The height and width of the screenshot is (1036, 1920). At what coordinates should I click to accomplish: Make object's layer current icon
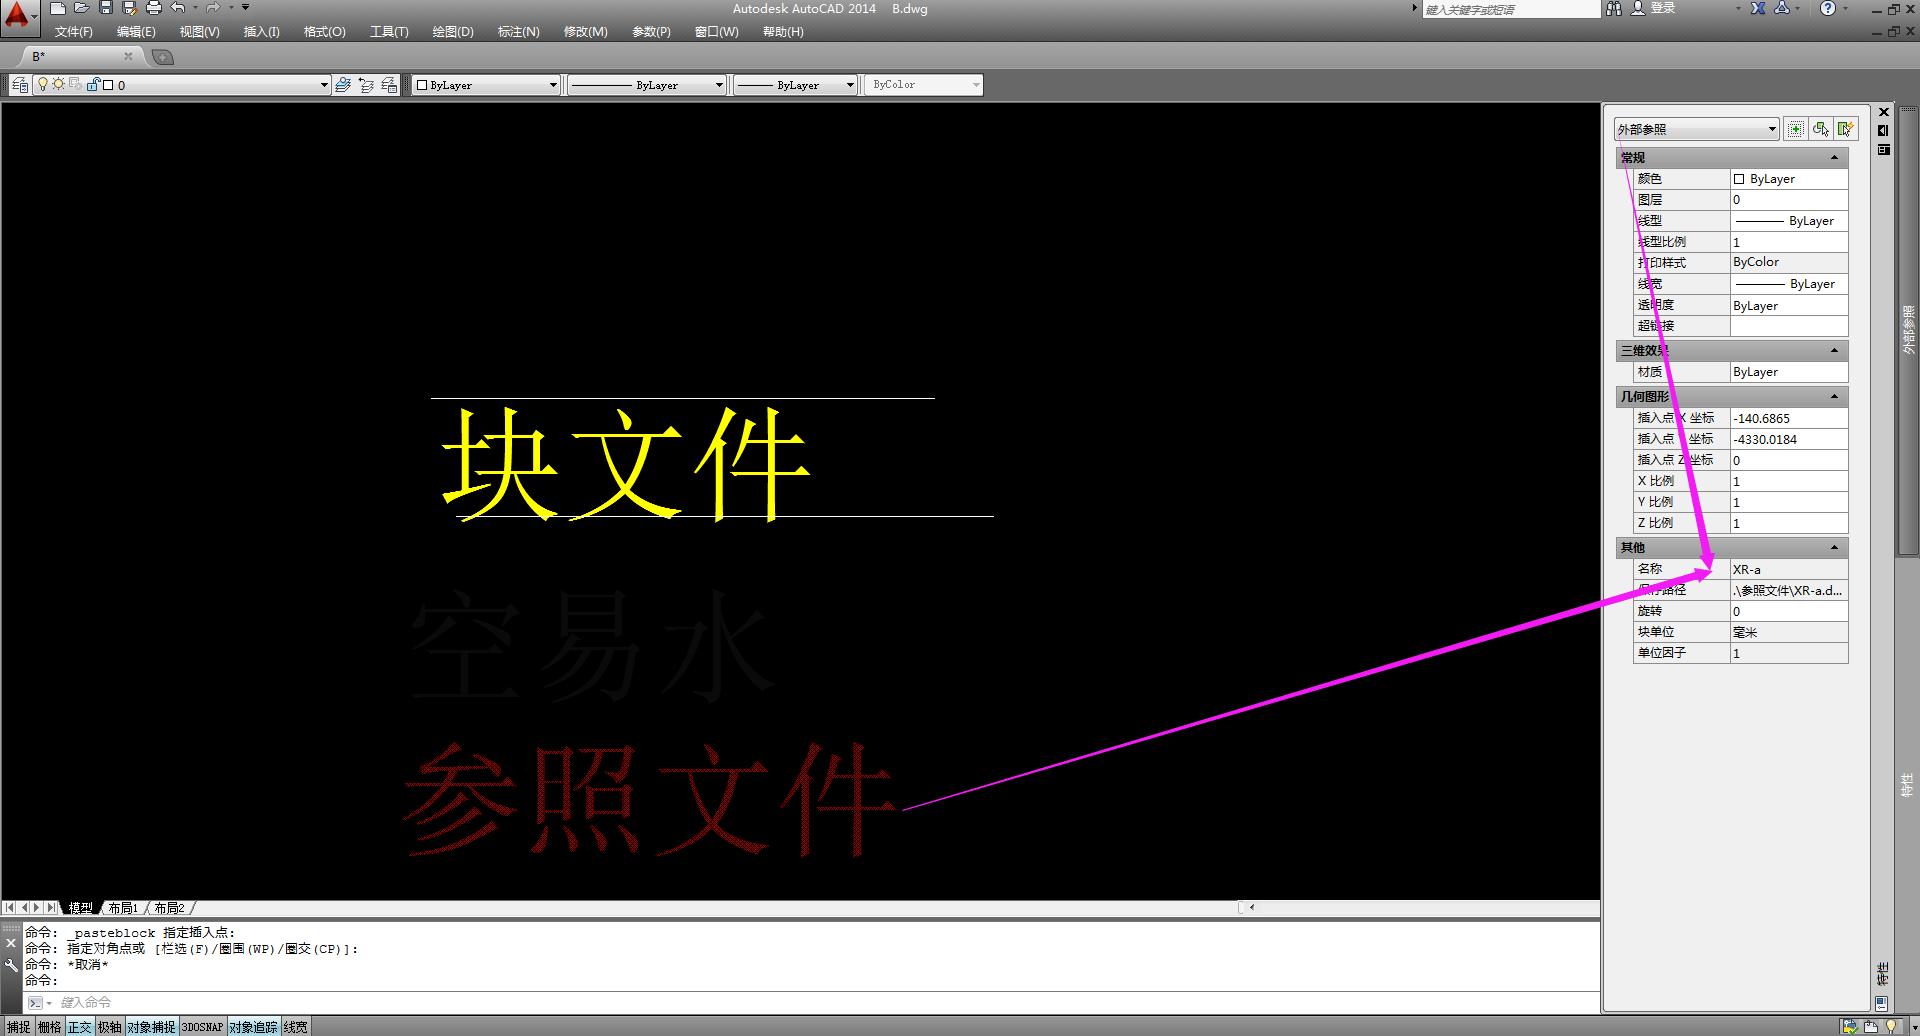[x=343, y=85]
